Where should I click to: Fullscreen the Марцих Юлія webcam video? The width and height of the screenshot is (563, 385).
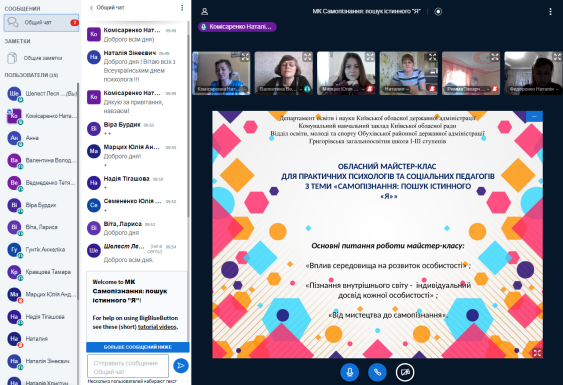[370, 57]
